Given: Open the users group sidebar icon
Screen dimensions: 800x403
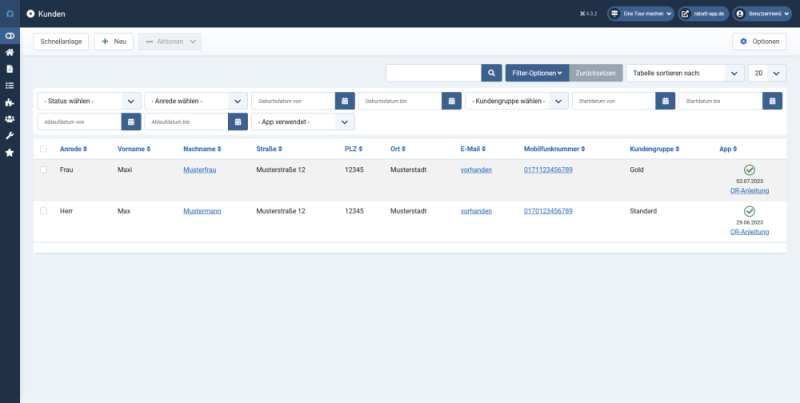Looking at the screenshot, I should pos(10,119).
